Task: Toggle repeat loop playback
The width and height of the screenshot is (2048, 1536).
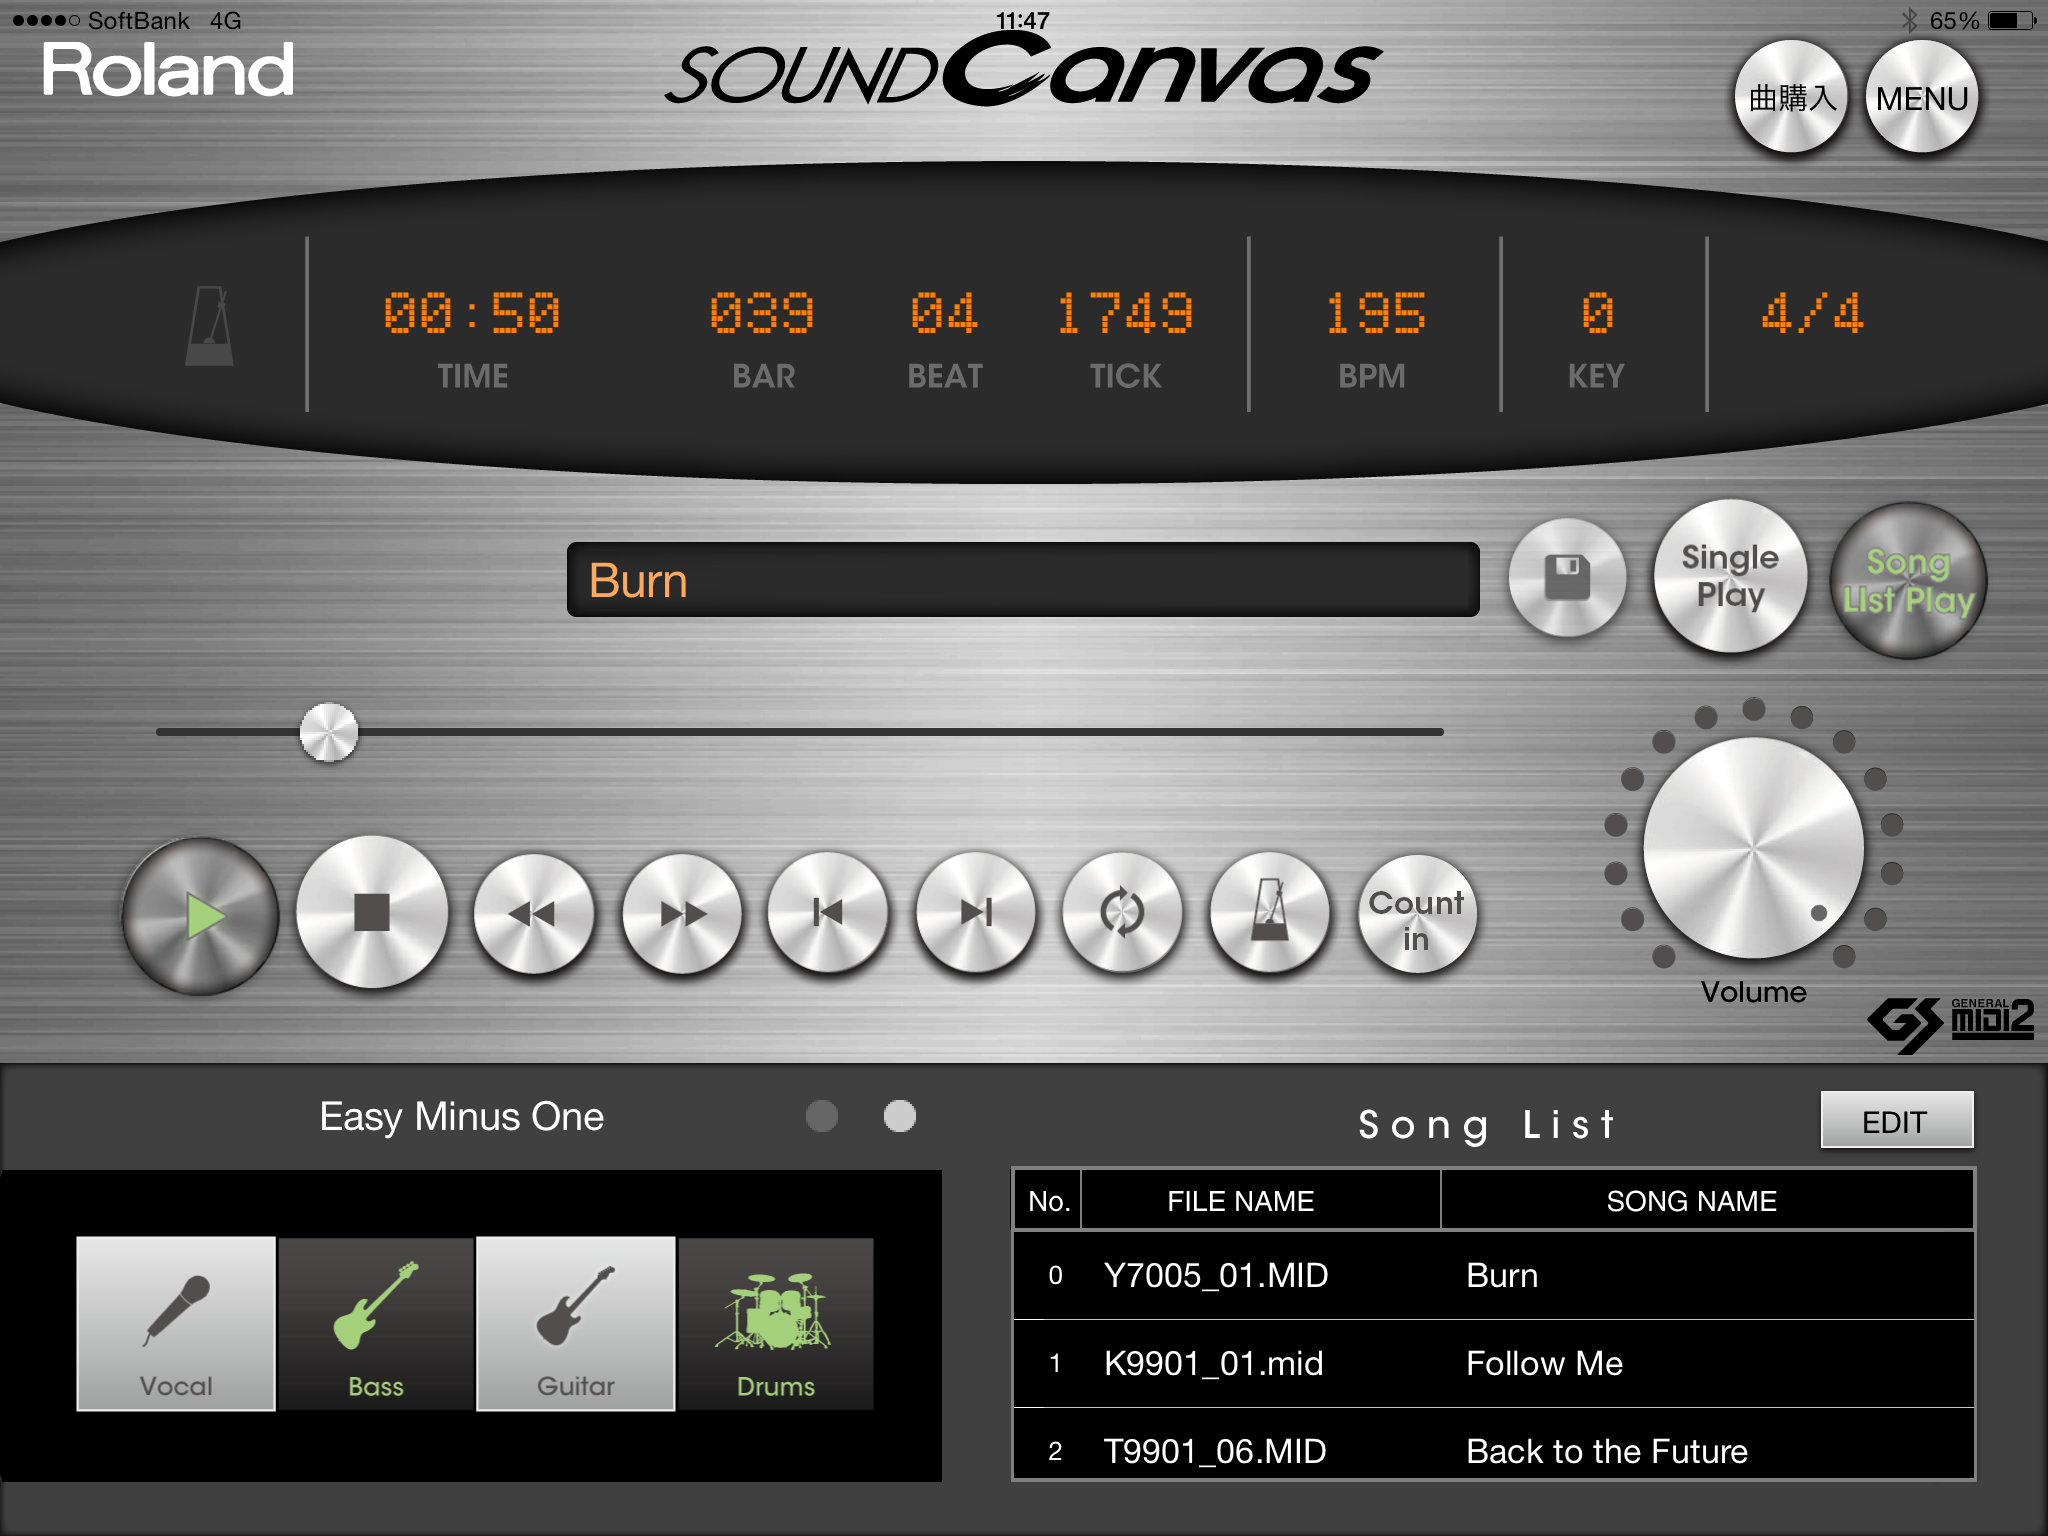Action: coord(1122,912)
